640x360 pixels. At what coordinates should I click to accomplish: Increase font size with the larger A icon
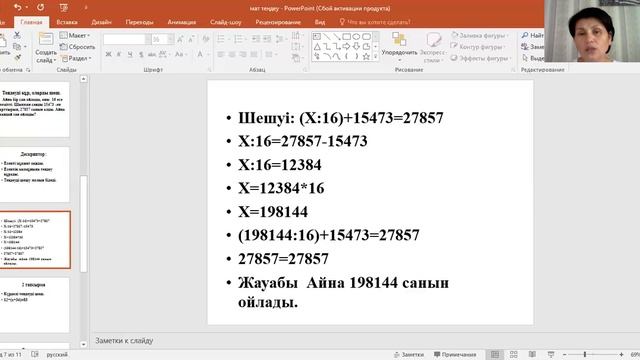(181, 39)
